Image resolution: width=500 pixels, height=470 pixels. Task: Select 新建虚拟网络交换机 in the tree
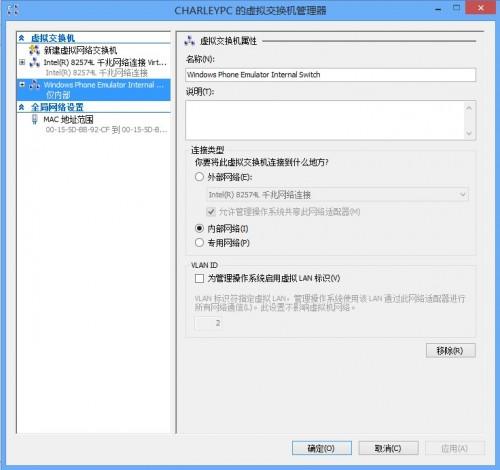[80, 50]
